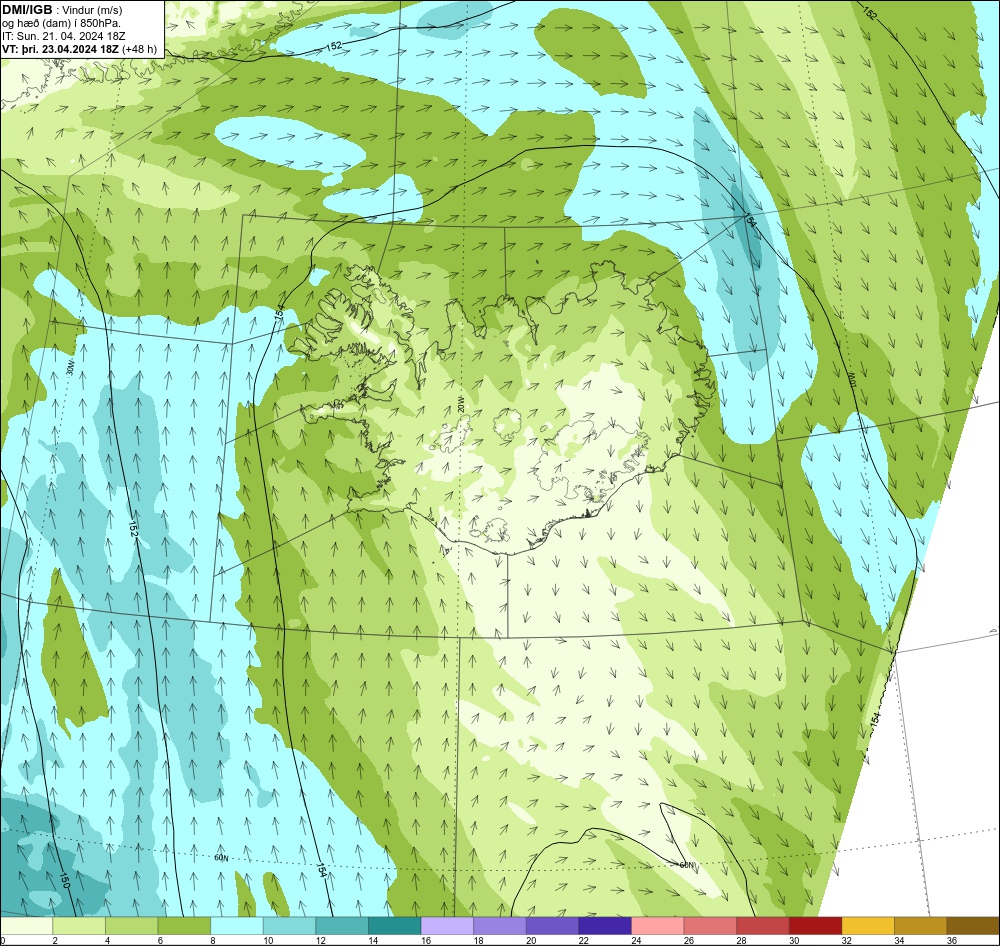This screenshot has width=1000, height=946.
Task: Select the 34–36 m/s ochre legend swatch
Action: pyautogui.click(x=921, y=926)
